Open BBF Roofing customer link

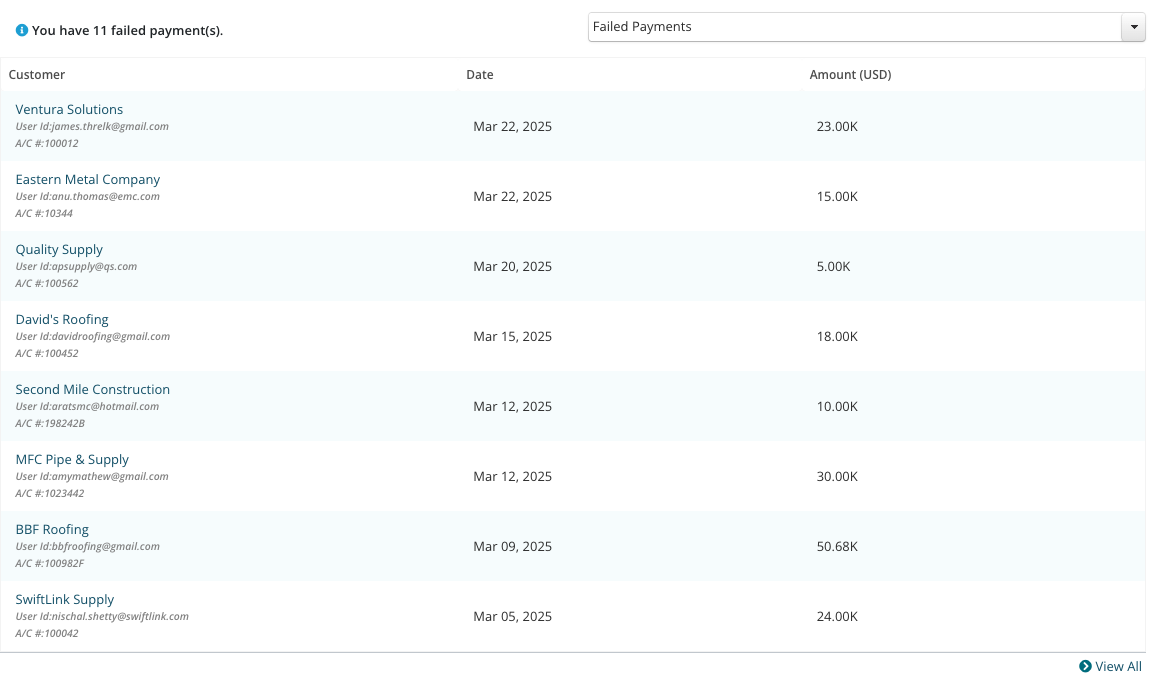(x=52, y=529)
